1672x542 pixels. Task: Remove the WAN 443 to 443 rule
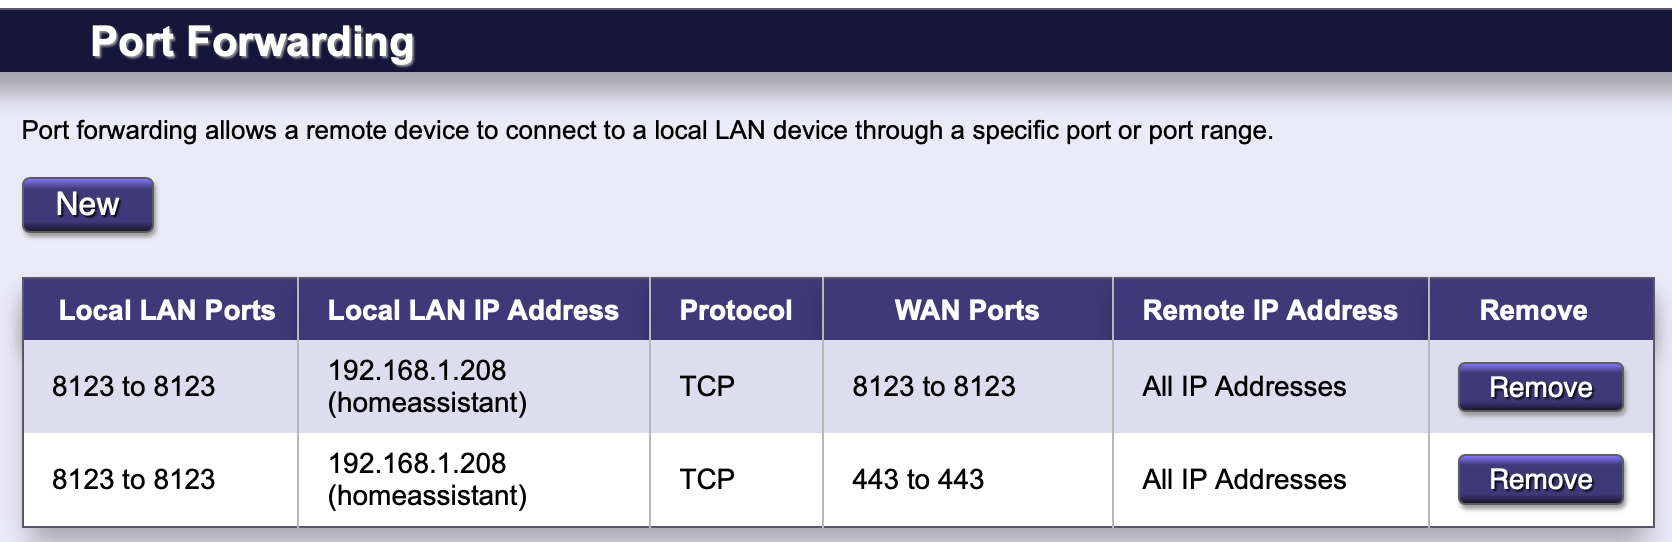(x=1540, y=480)
